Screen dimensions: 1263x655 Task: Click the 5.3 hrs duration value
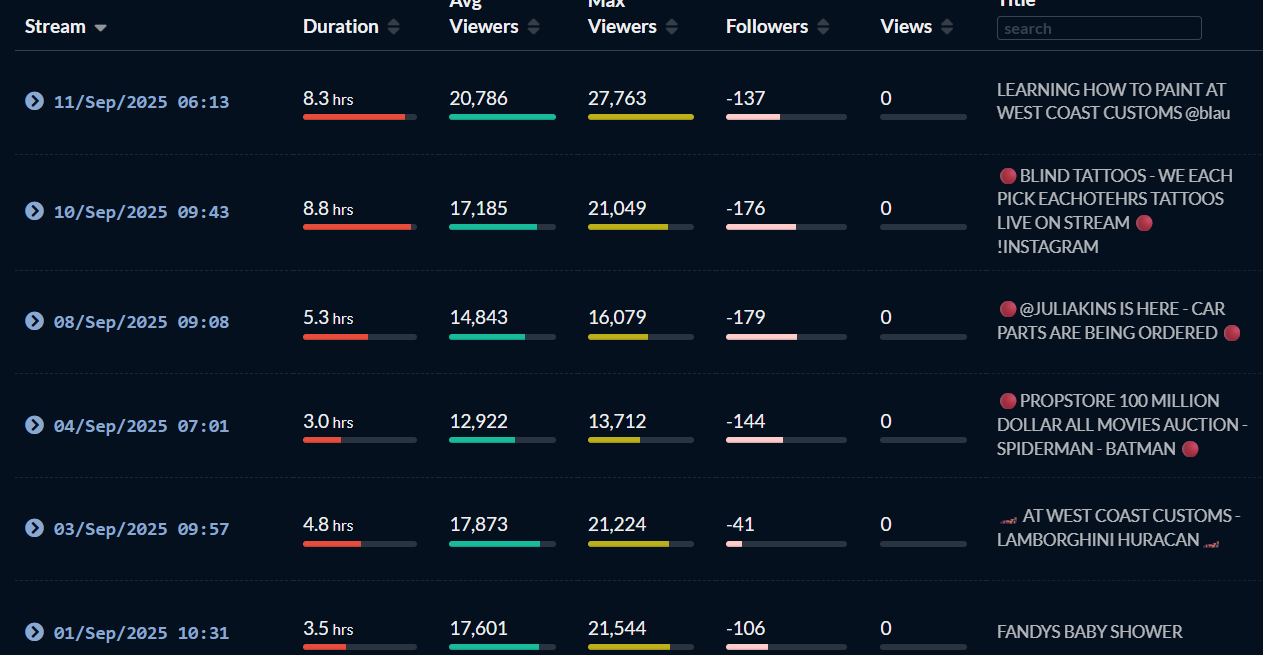[x=328, y=317]
